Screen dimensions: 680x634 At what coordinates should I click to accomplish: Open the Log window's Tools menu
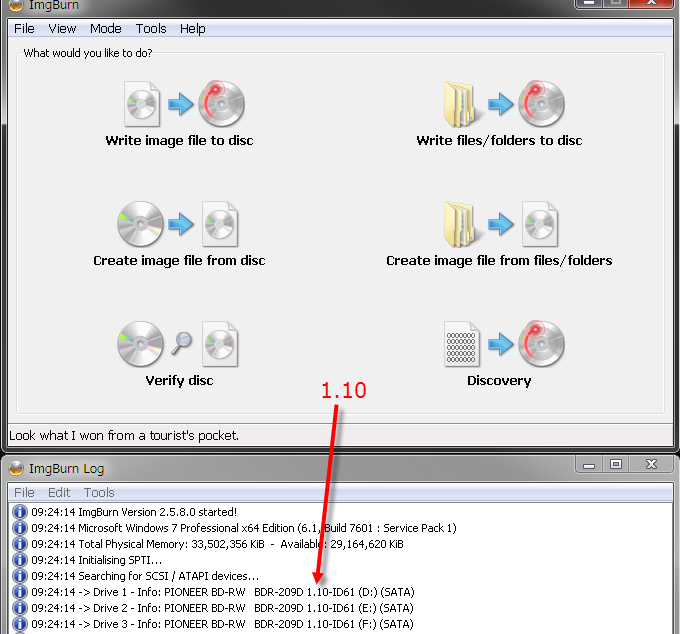(x=99, y=492)
